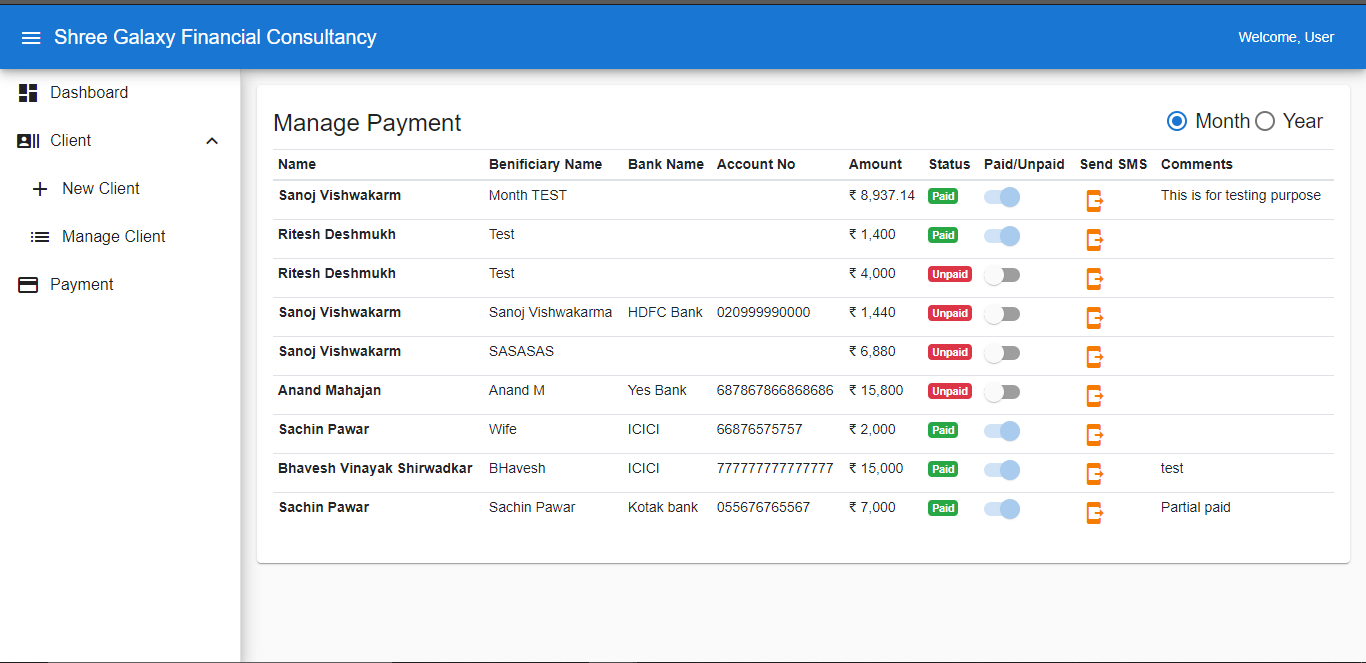Viewport: 1366px width, 663px height.
Task: Send SMS for the first Sanoj Vishwakarm row
Action: [1094, 200]
